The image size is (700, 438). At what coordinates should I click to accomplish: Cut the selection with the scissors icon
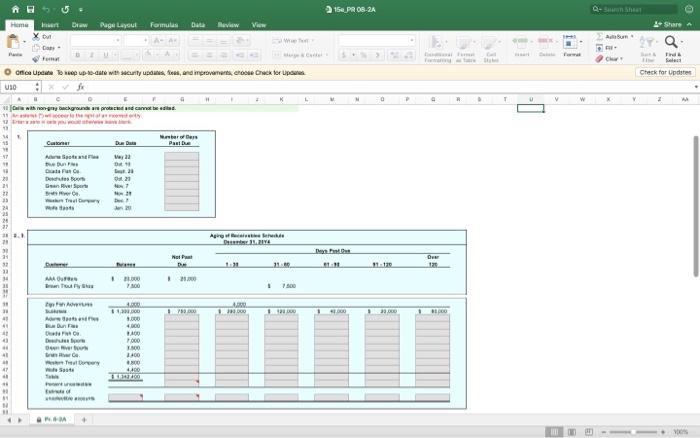(36, 37)
